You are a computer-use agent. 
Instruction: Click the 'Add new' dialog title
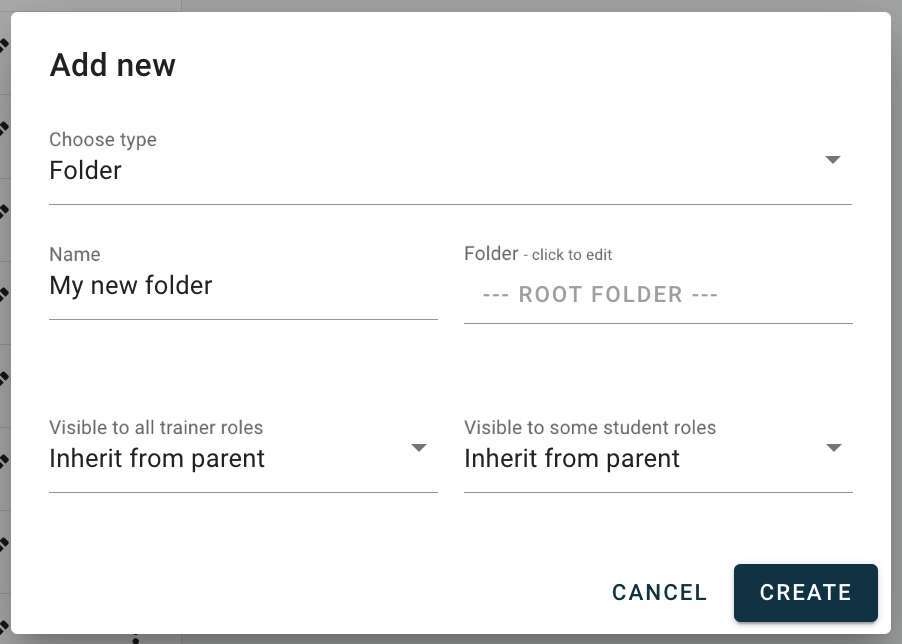(112, 66)
